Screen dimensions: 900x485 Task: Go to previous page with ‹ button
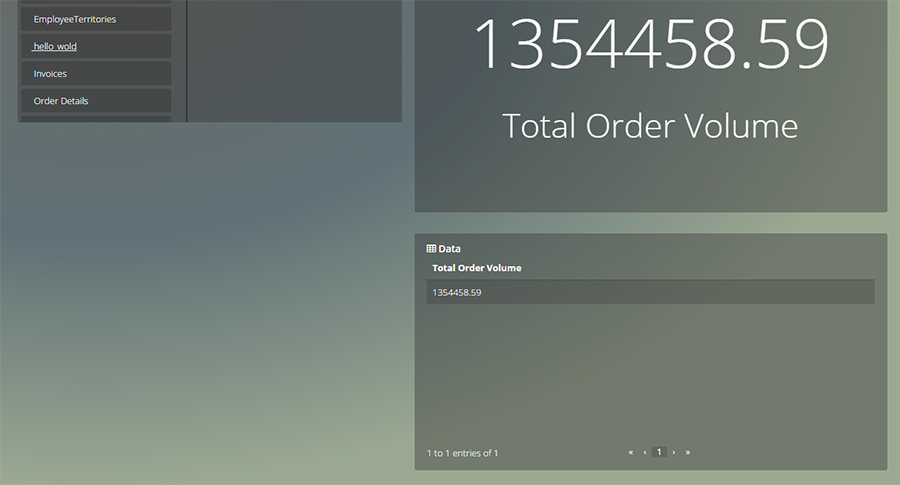point(645,452)
